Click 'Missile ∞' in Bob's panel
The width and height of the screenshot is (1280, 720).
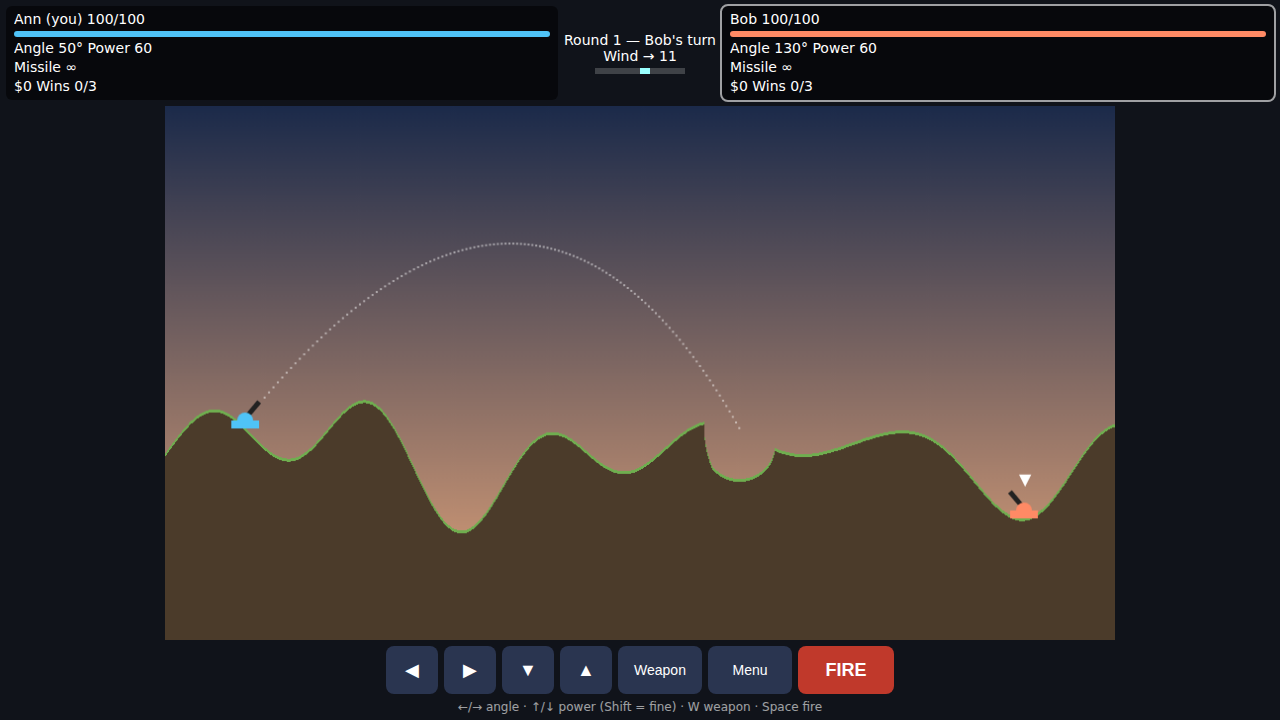(761, 67)
